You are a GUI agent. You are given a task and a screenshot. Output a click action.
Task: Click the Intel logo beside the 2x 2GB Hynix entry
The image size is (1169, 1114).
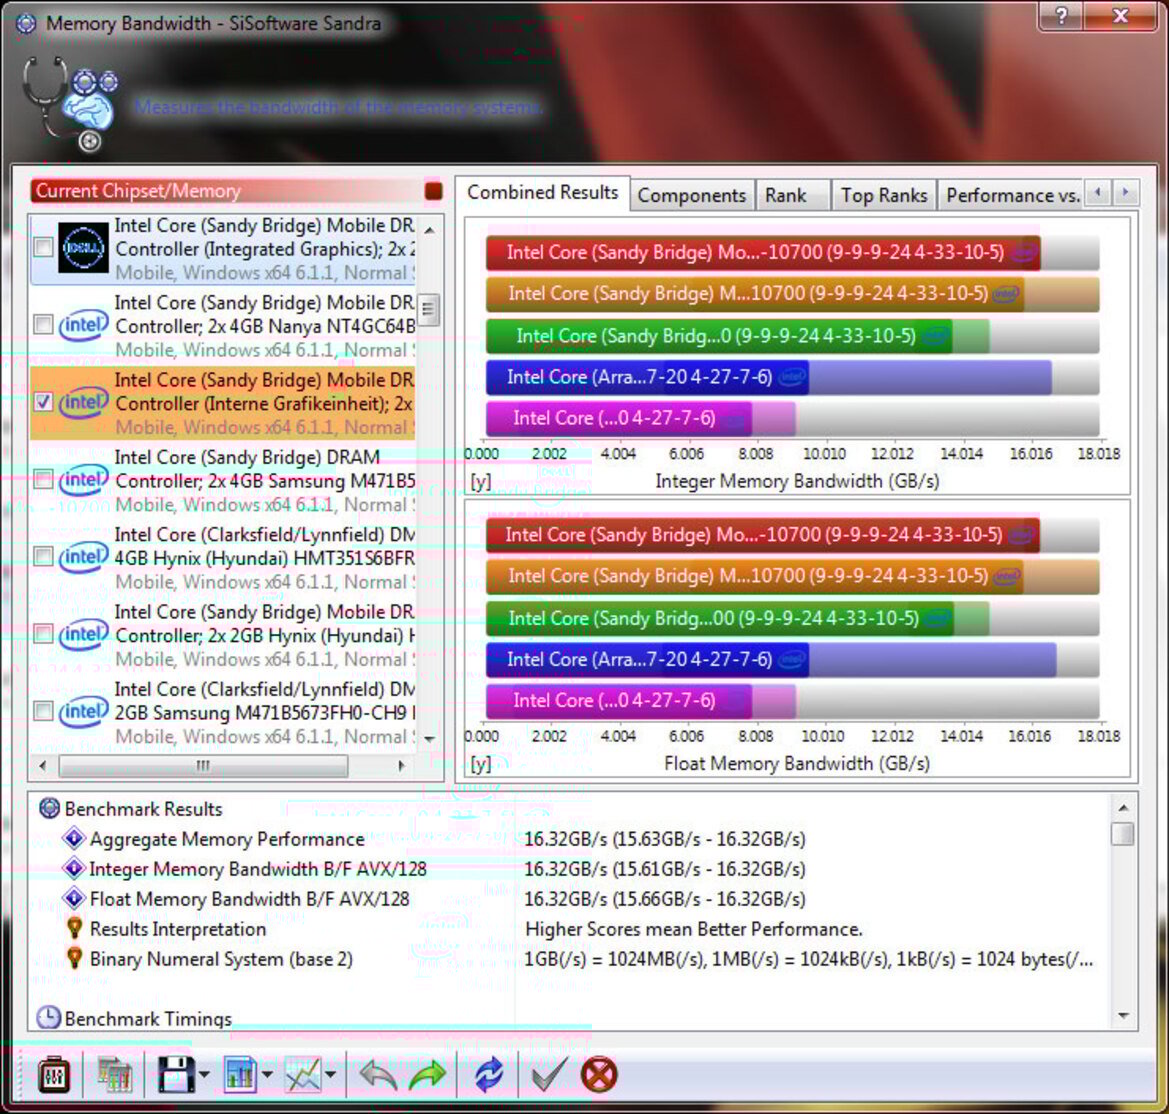(x=84, y=635)
